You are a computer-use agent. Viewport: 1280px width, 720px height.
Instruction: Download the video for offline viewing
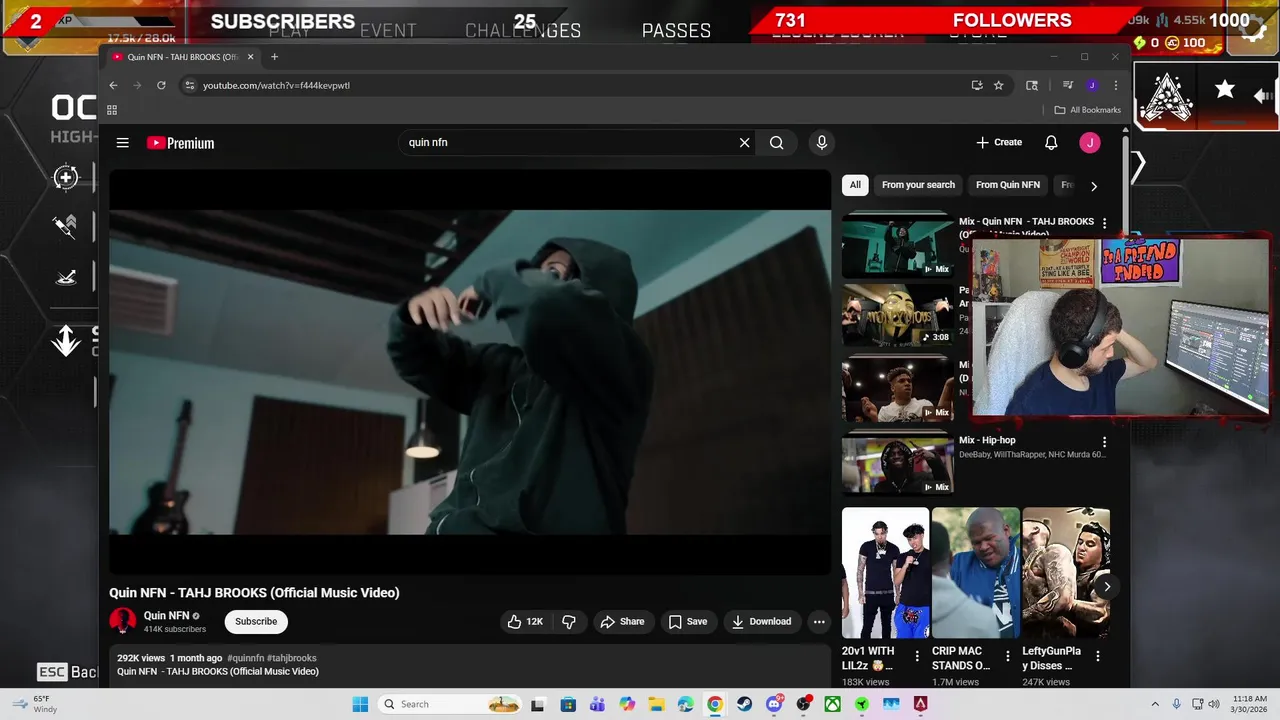(762, 622)
